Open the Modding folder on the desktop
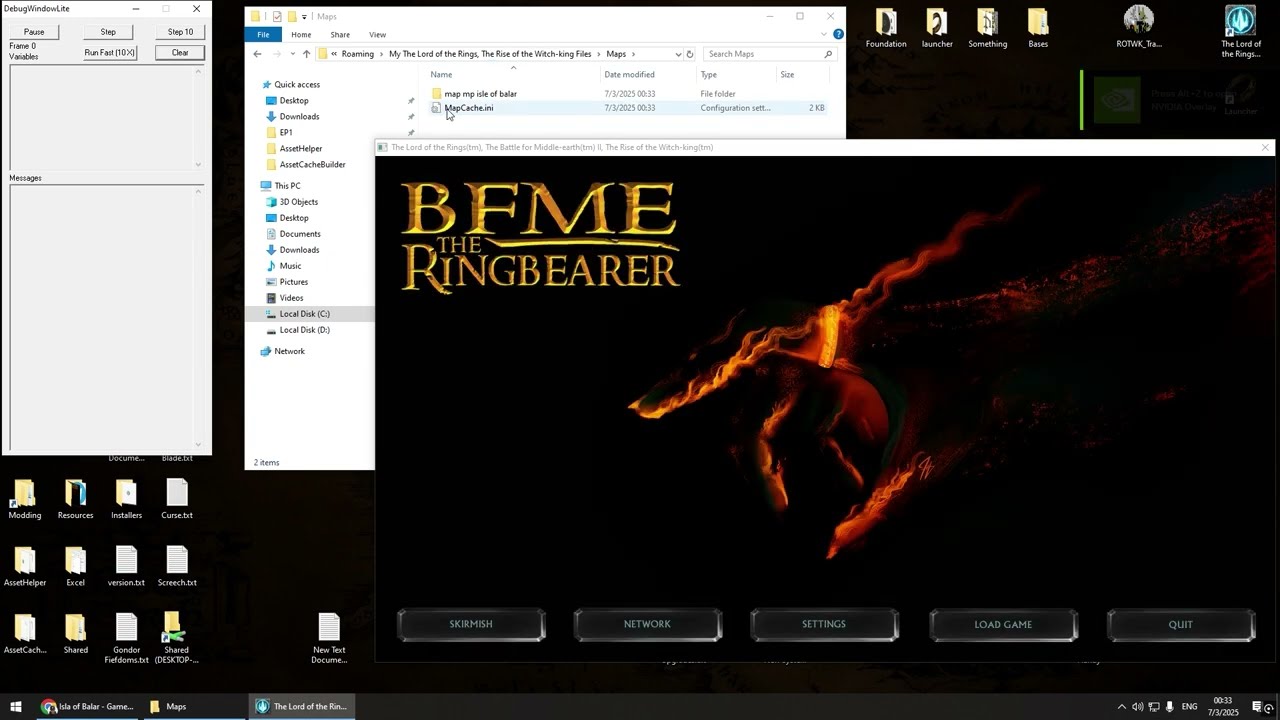The width and height of the screenshot is (1280, 720). [x=24, y=500]
